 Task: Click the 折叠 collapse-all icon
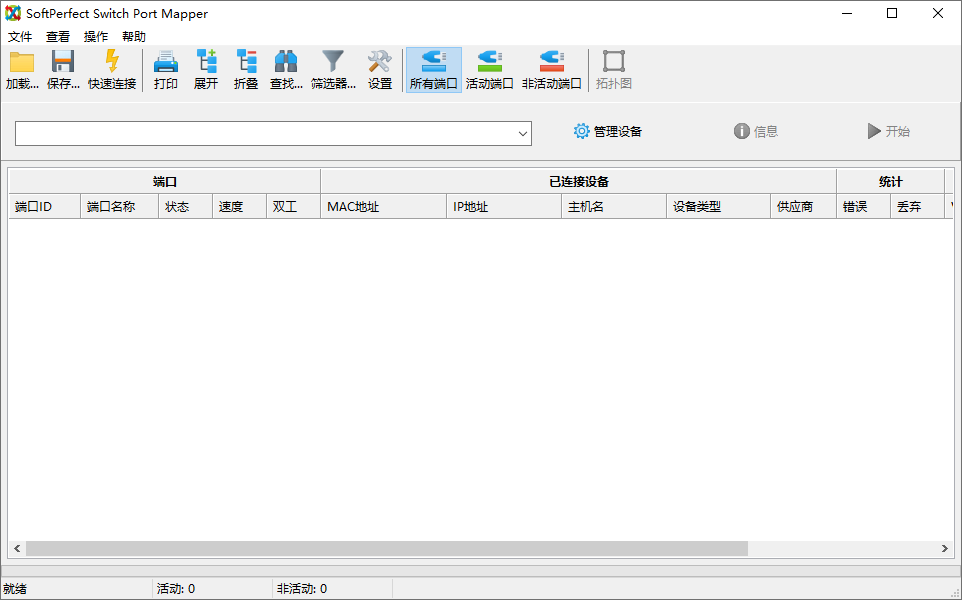click(246, 68)
